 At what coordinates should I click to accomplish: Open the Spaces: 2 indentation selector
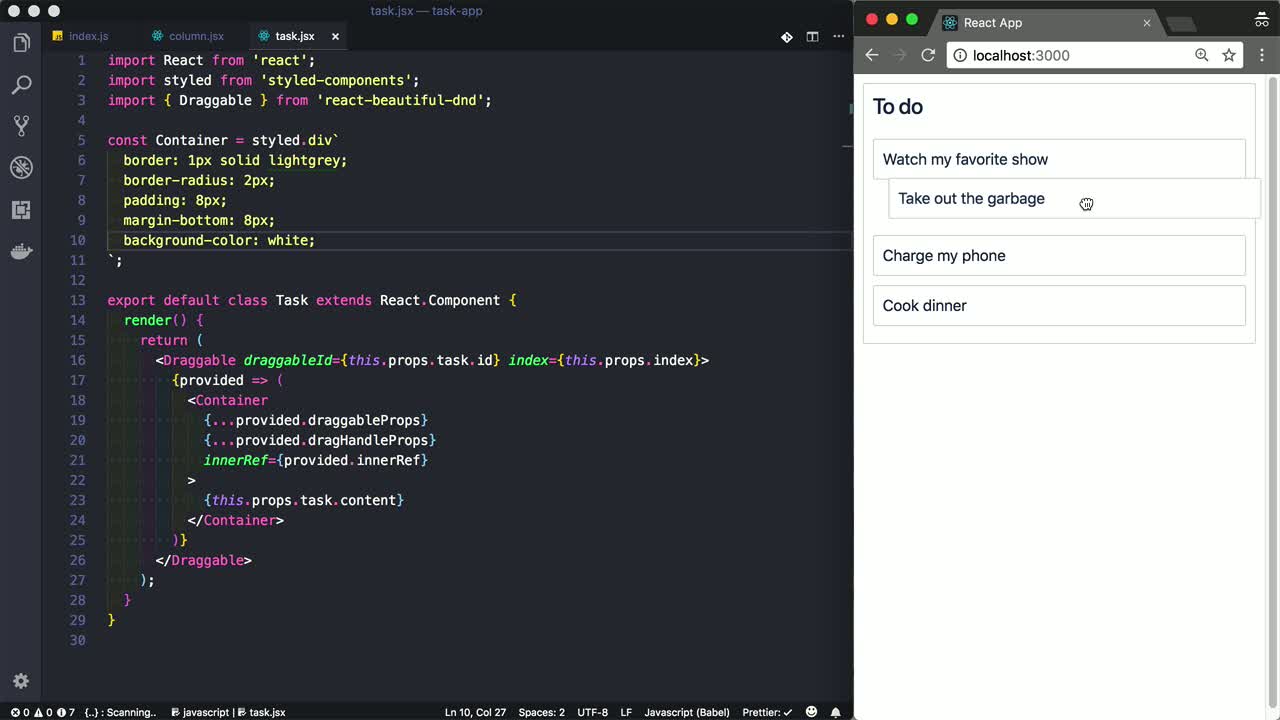tap(541, 712)
